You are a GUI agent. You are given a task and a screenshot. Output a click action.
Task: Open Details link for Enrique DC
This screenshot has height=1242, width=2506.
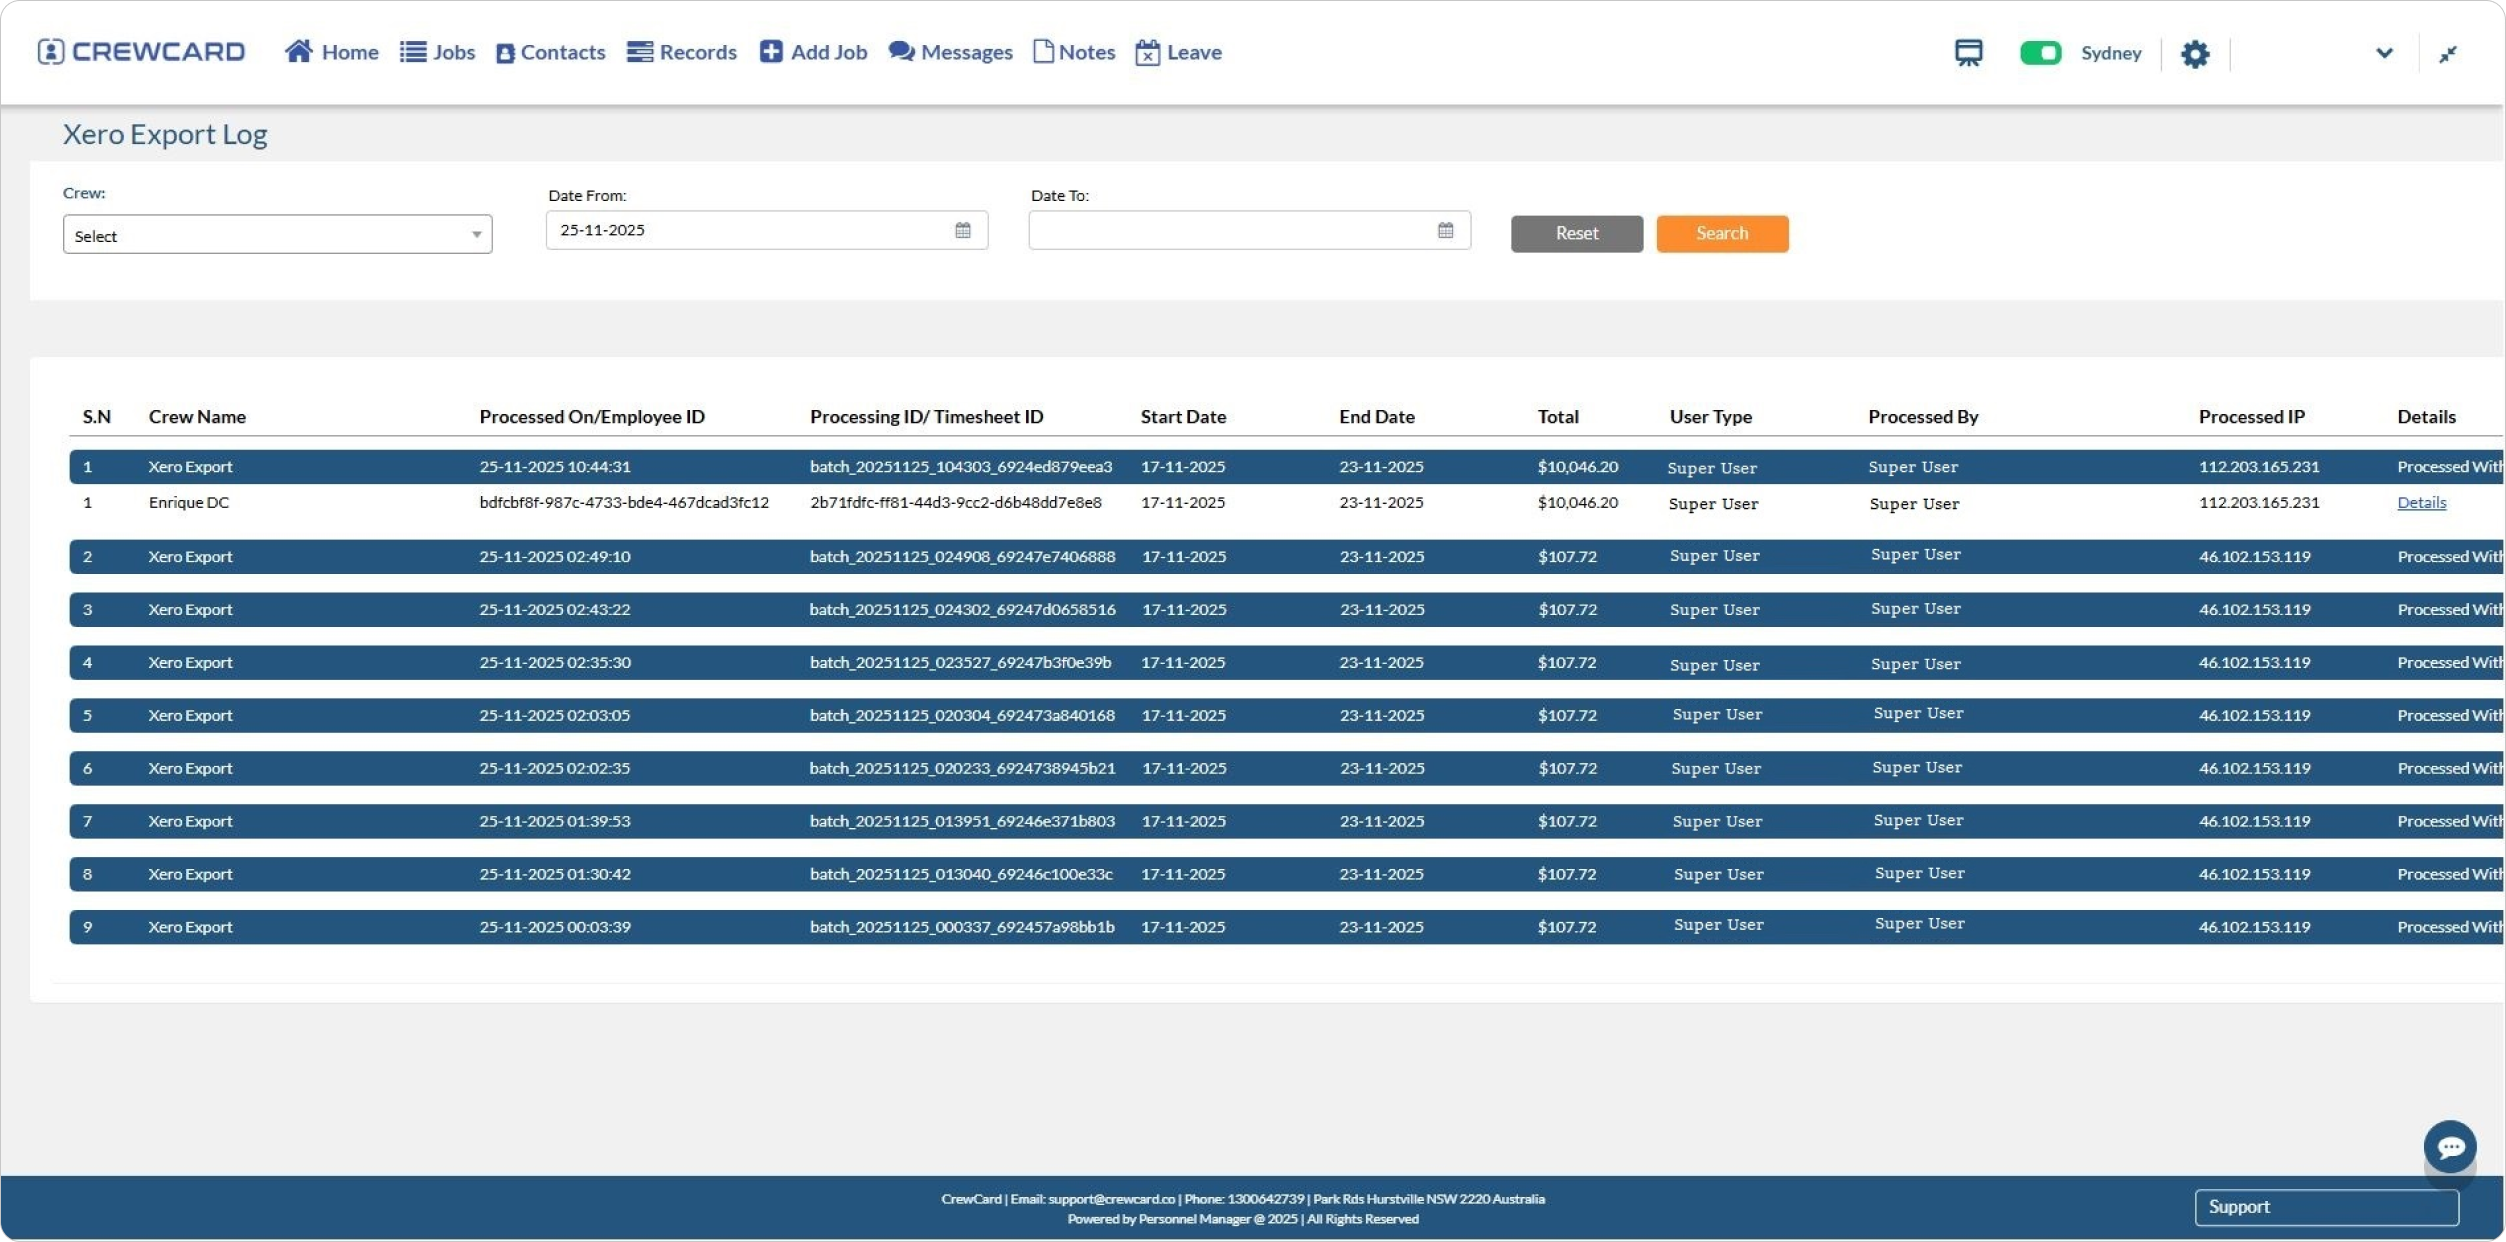[x=2420, y=503]
